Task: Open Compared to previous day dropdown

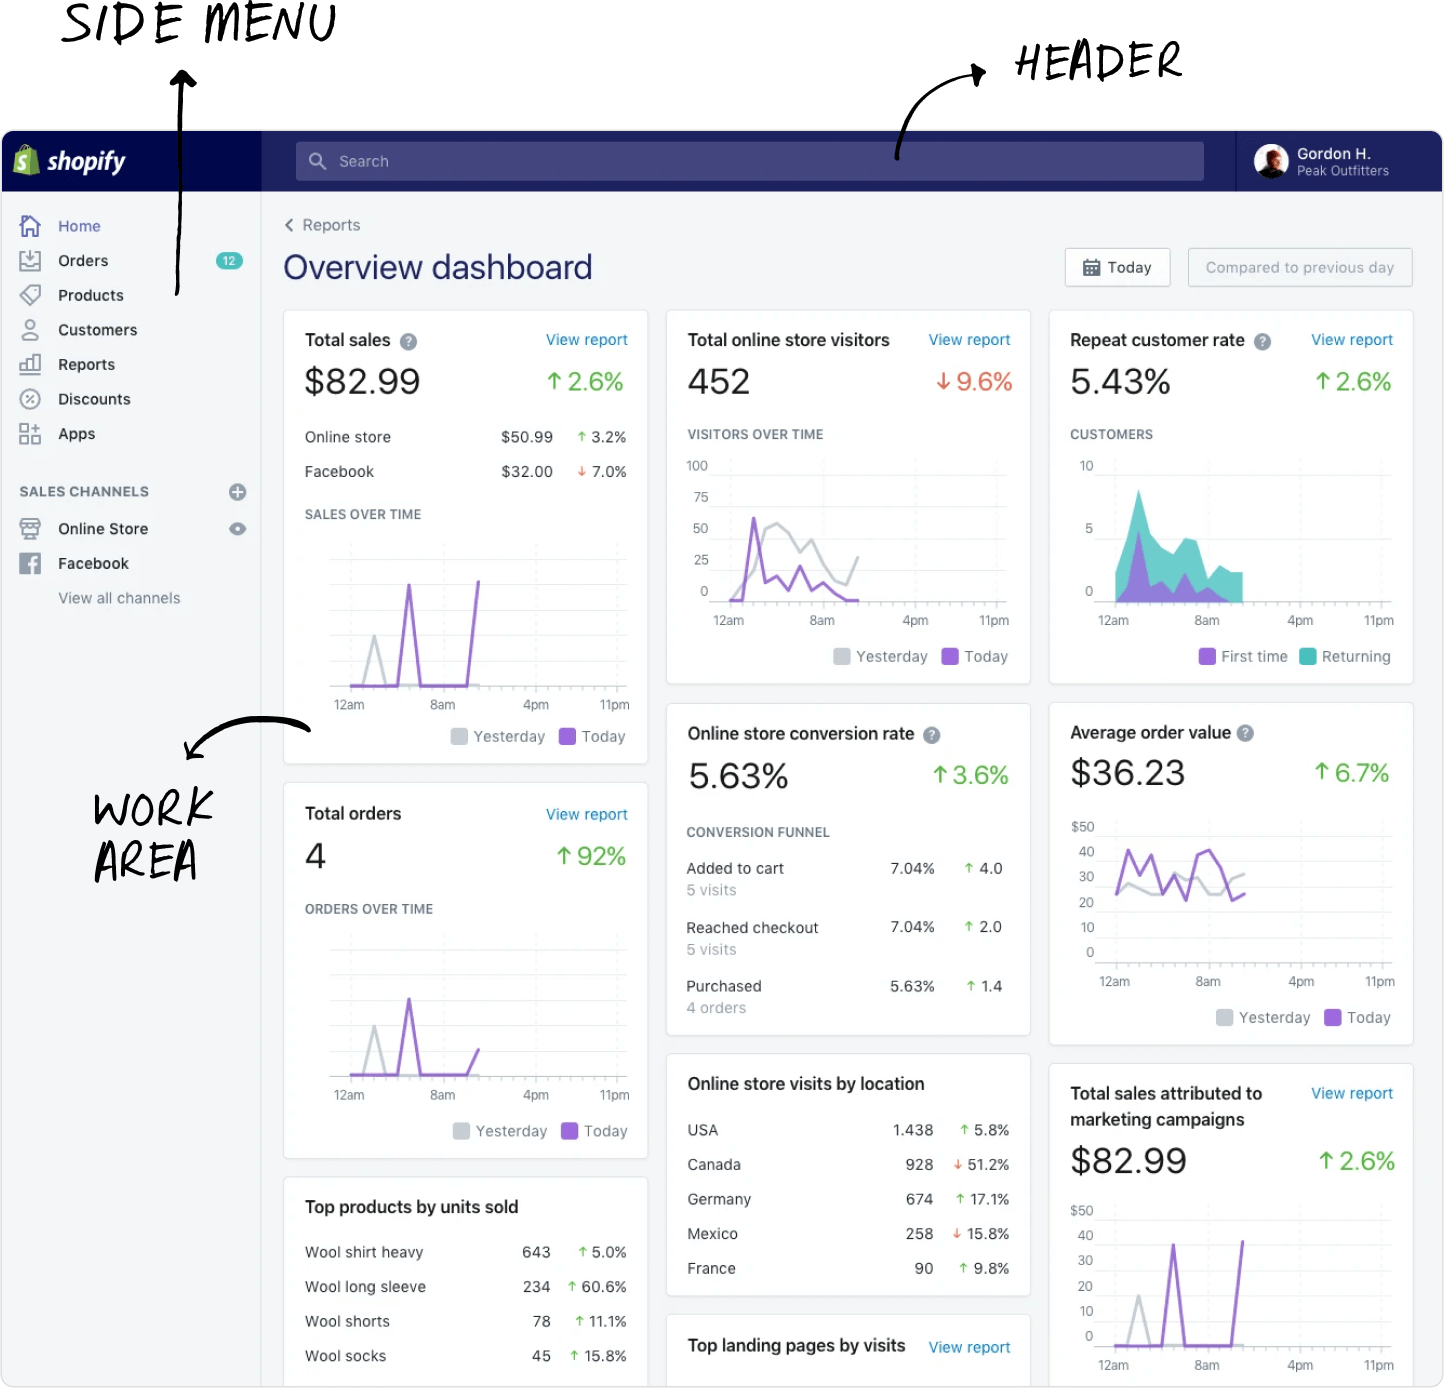Action: 1299,267
